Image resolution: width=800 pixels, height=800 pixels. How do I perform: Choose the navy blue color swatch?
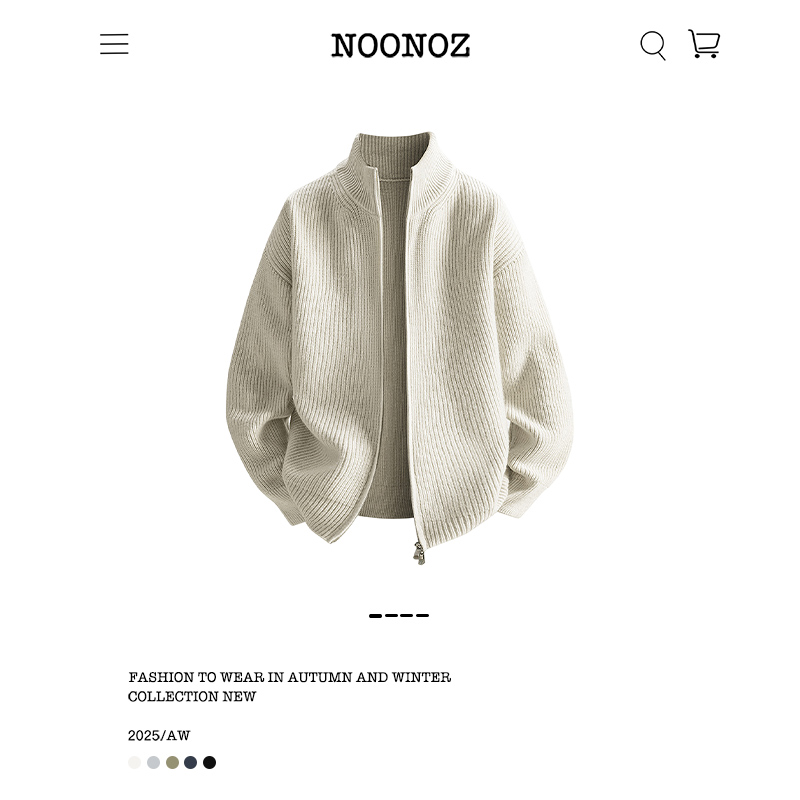(191, 762)
